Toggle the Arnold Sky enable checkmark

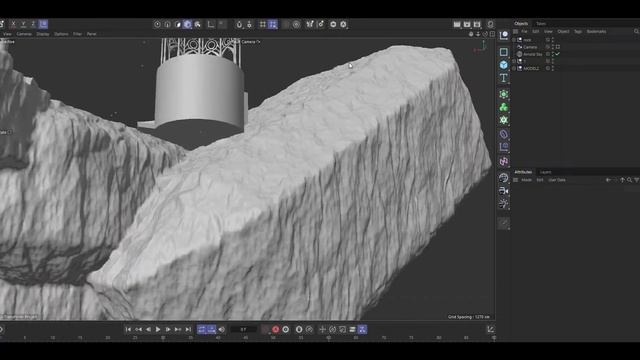[x=558, y=54]
